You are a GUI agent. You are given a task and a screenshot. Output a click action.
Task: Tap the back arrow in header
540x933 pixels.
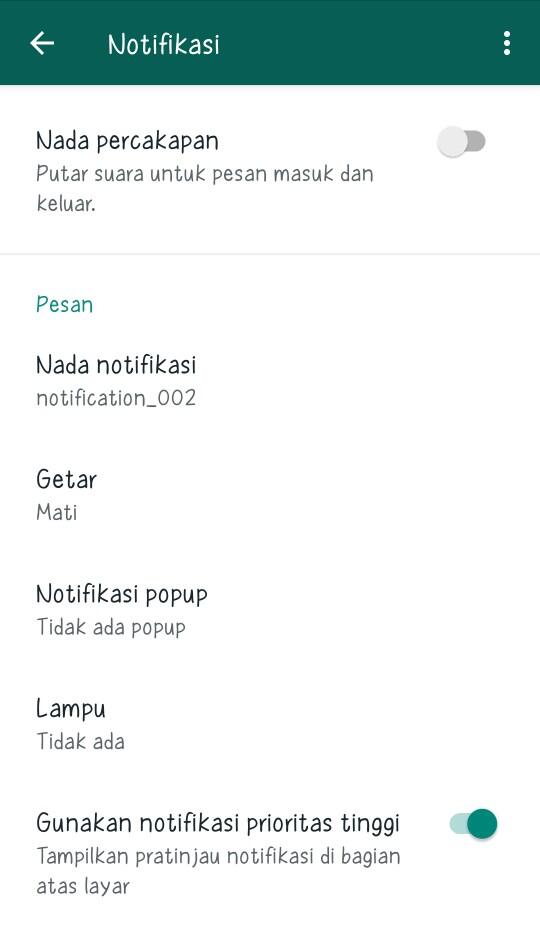click(42, 43)
